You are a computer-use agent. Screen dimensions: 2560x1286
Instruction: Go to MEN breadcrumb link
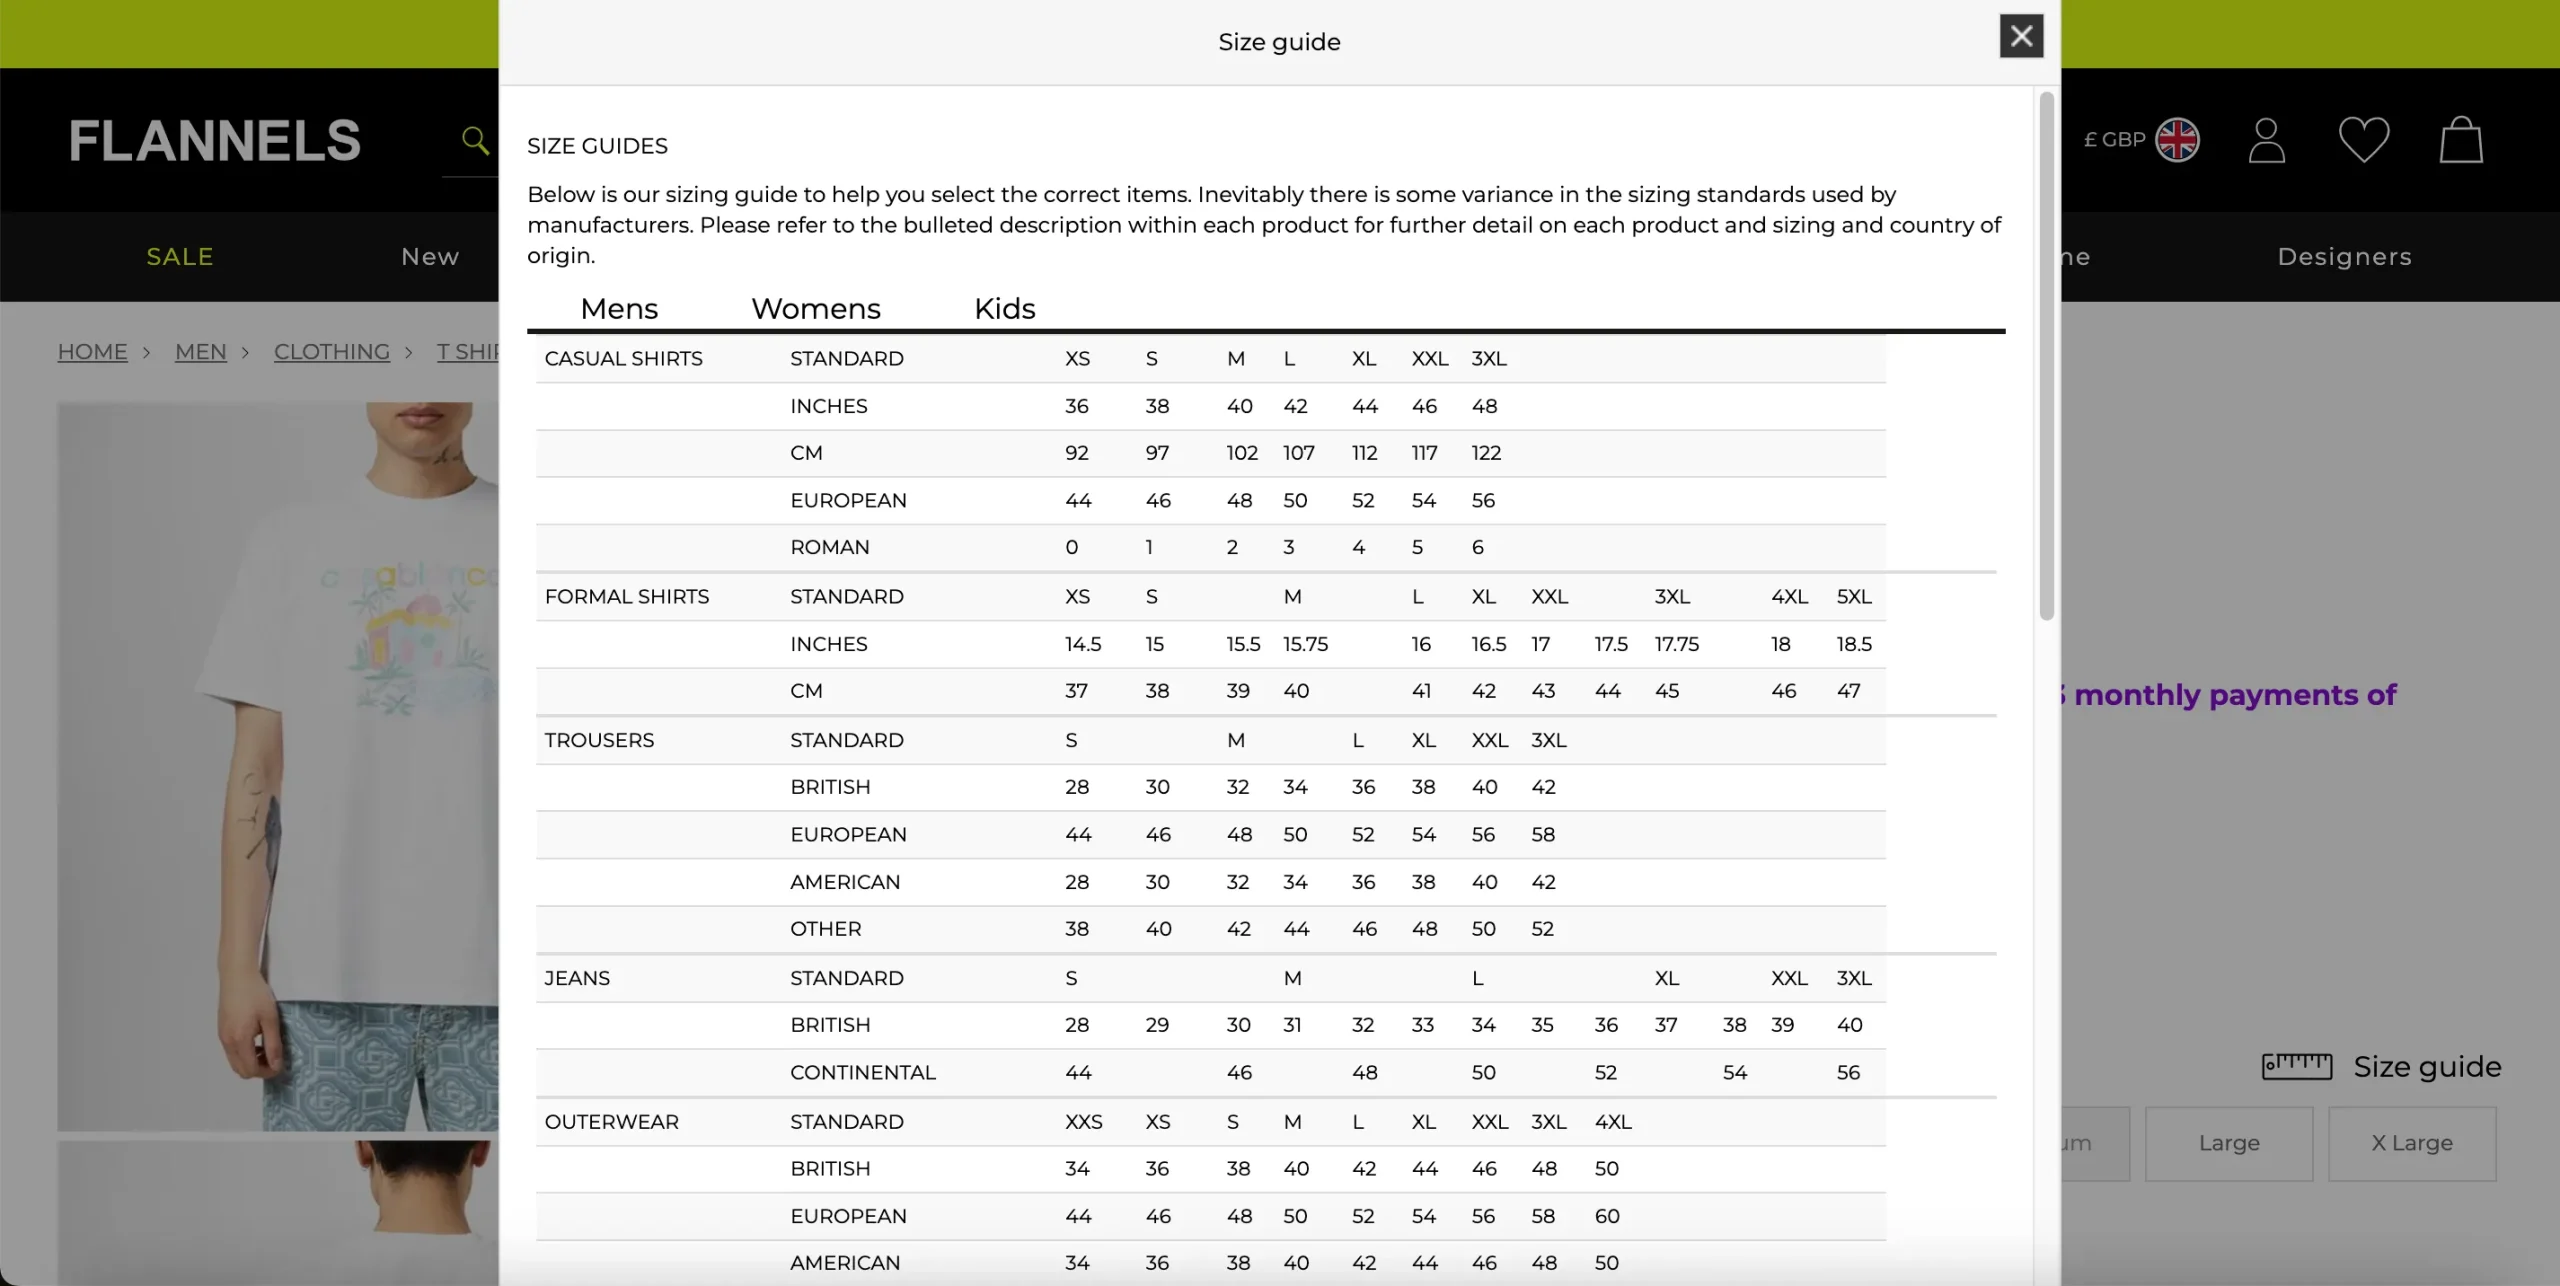tap(201, 352)
